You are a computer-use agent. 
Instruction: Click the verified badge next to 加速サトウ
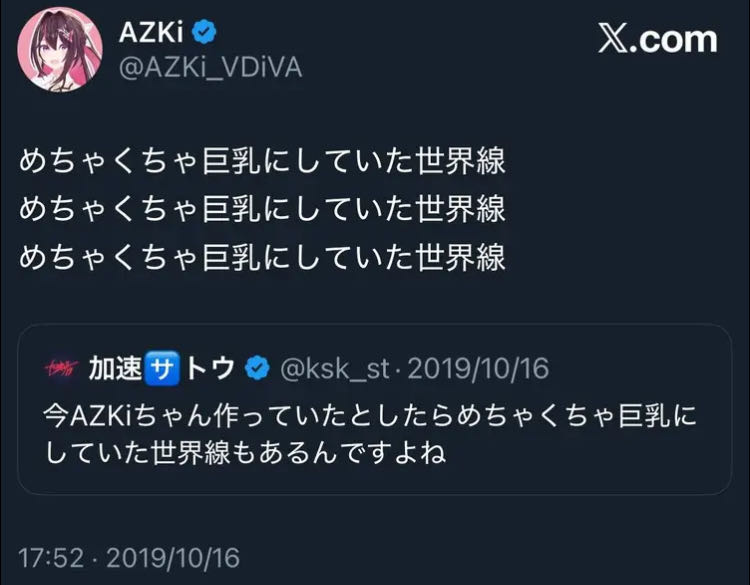(257, 369)
